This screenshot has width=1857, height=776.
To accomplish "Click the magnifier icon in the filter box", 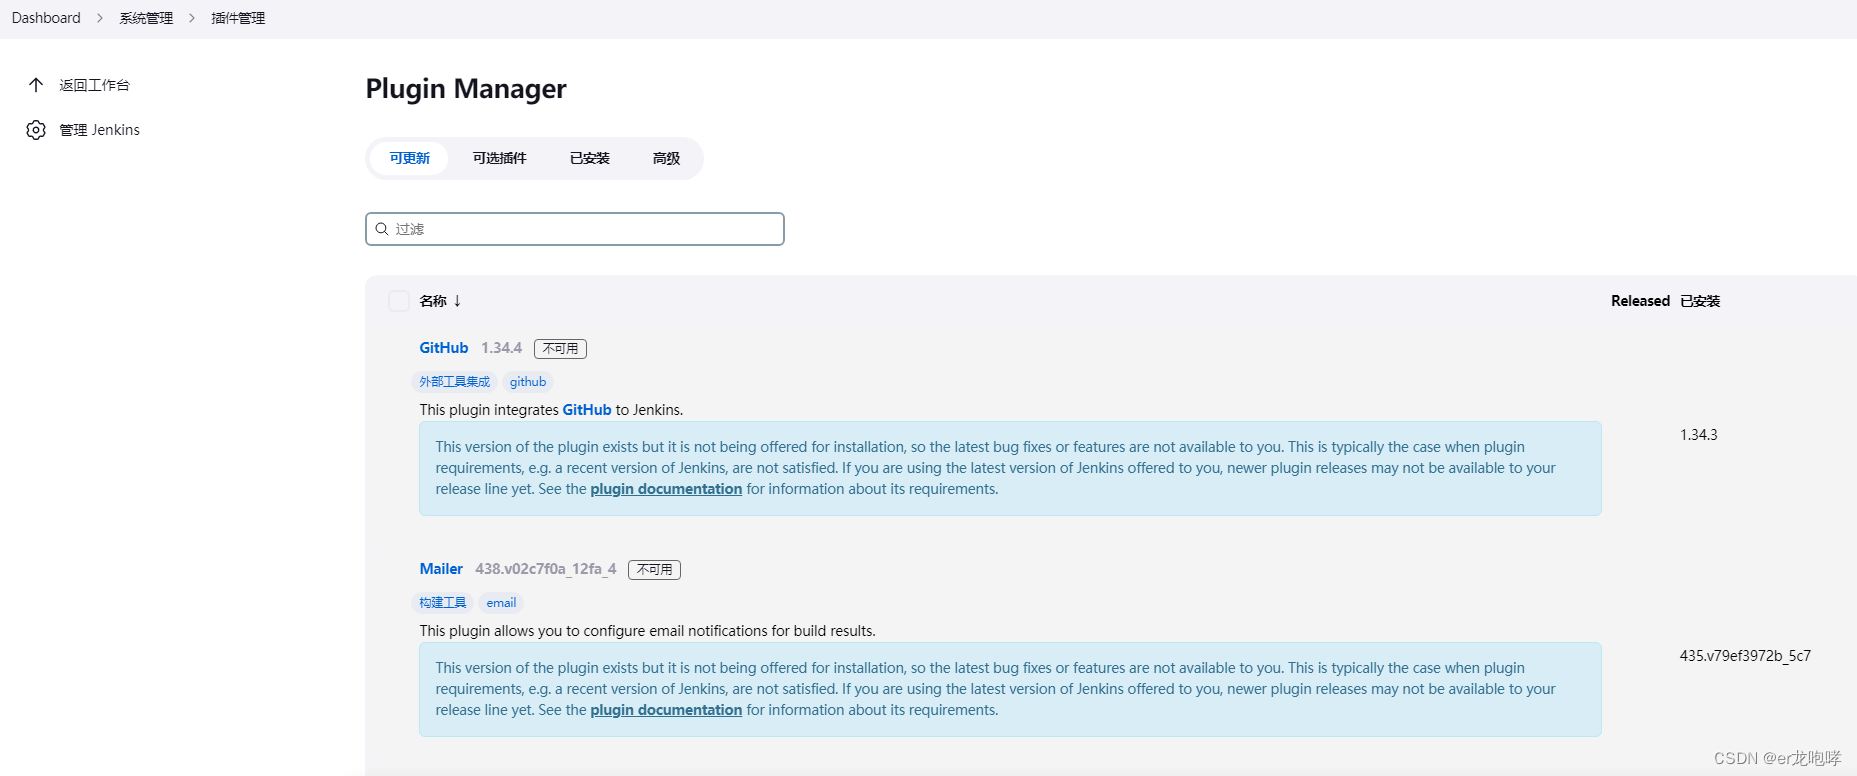I will point(382,229).
